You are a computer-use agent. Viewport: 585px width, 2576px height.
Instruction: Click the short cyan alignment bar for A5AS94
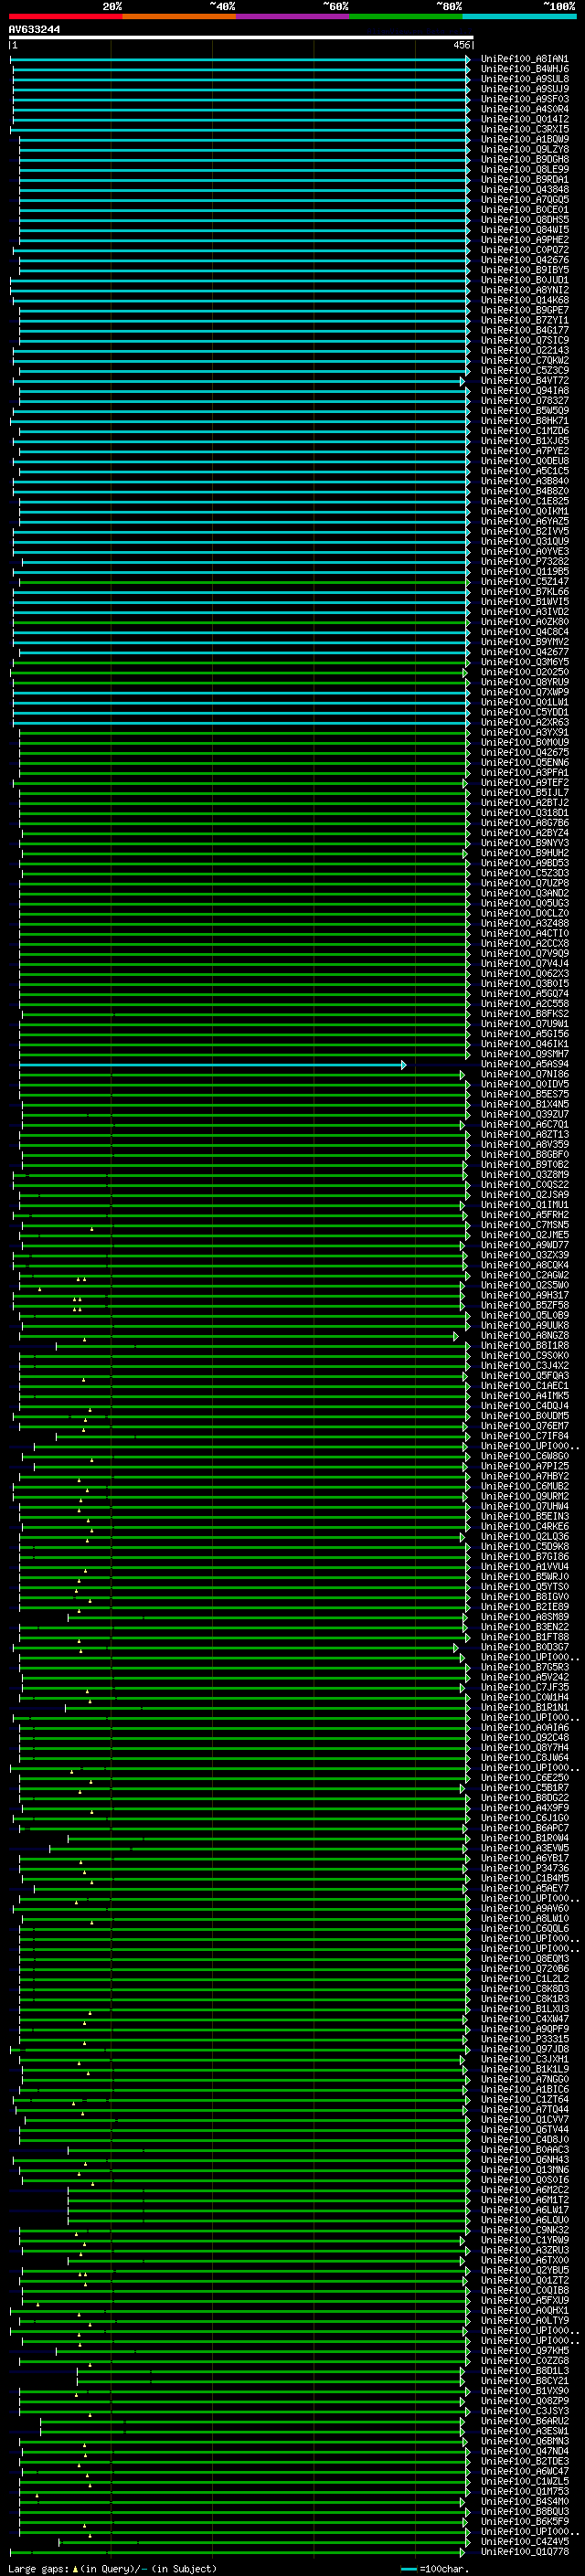pos(213,1065)
